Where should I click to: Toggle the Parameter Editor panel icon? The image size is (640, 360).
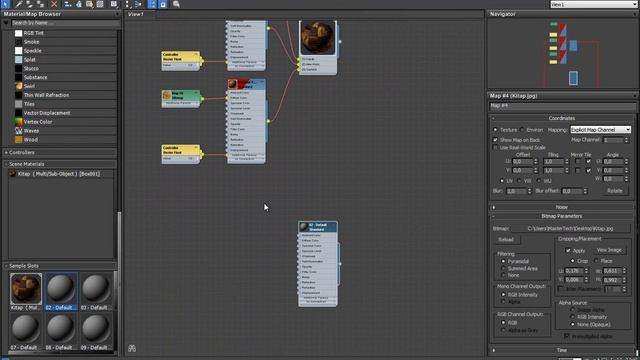[162, 4]
